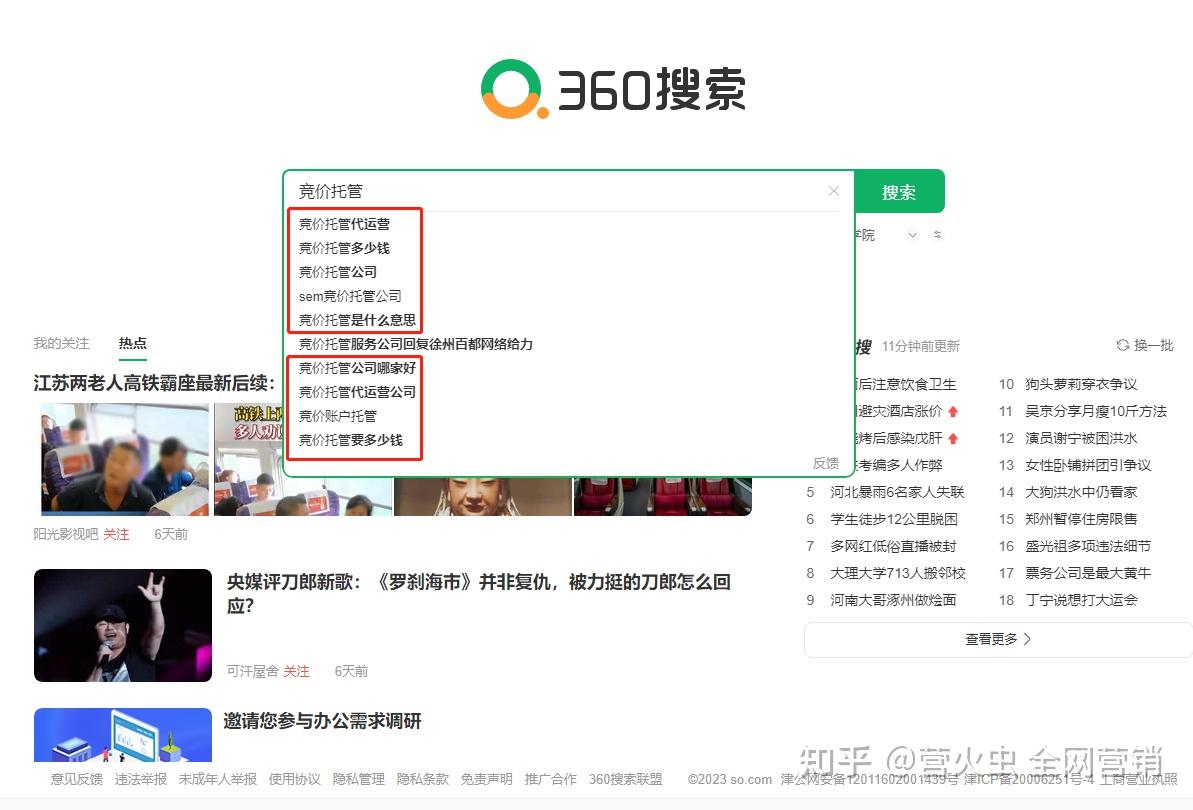Screen dimensions: 1193x810
Task: Open 未成年人举报 footer link
Action: (217, 779)
